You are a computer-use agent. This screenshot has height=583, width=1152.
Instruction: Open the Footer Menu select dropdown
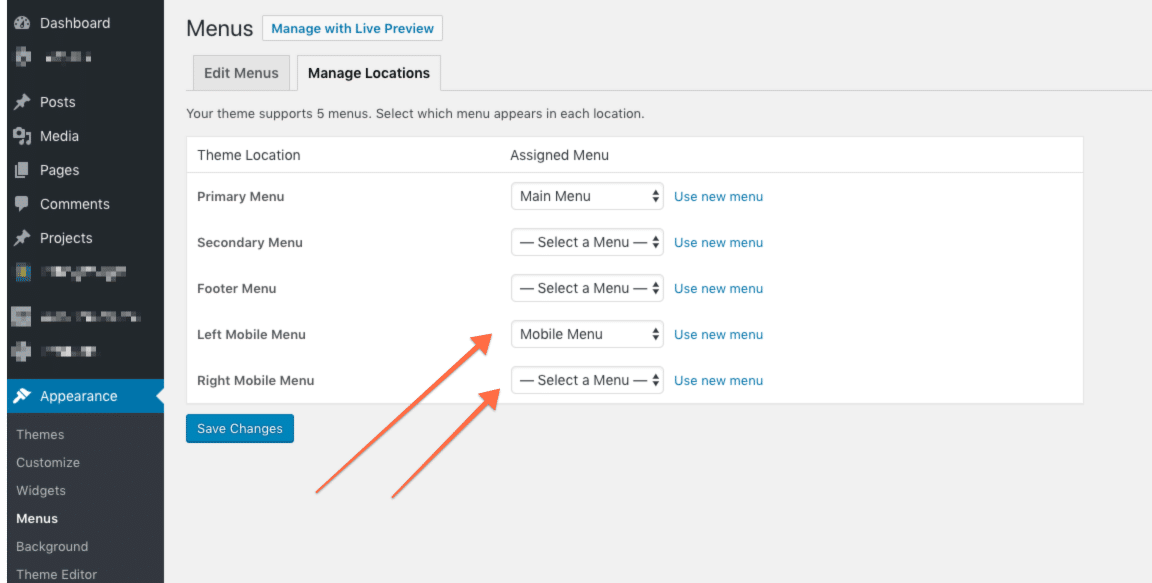pyautogui.click(x=587, y=288)
